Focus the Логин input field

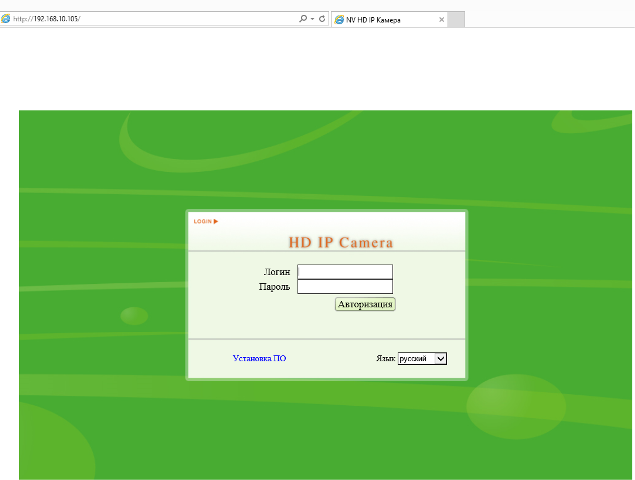(345, 271)
